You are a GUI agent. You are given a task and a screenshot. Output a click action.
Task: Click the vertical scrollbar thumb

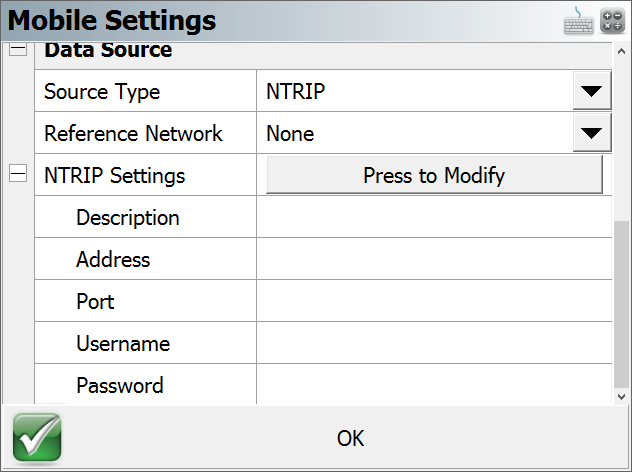(621, 305)
